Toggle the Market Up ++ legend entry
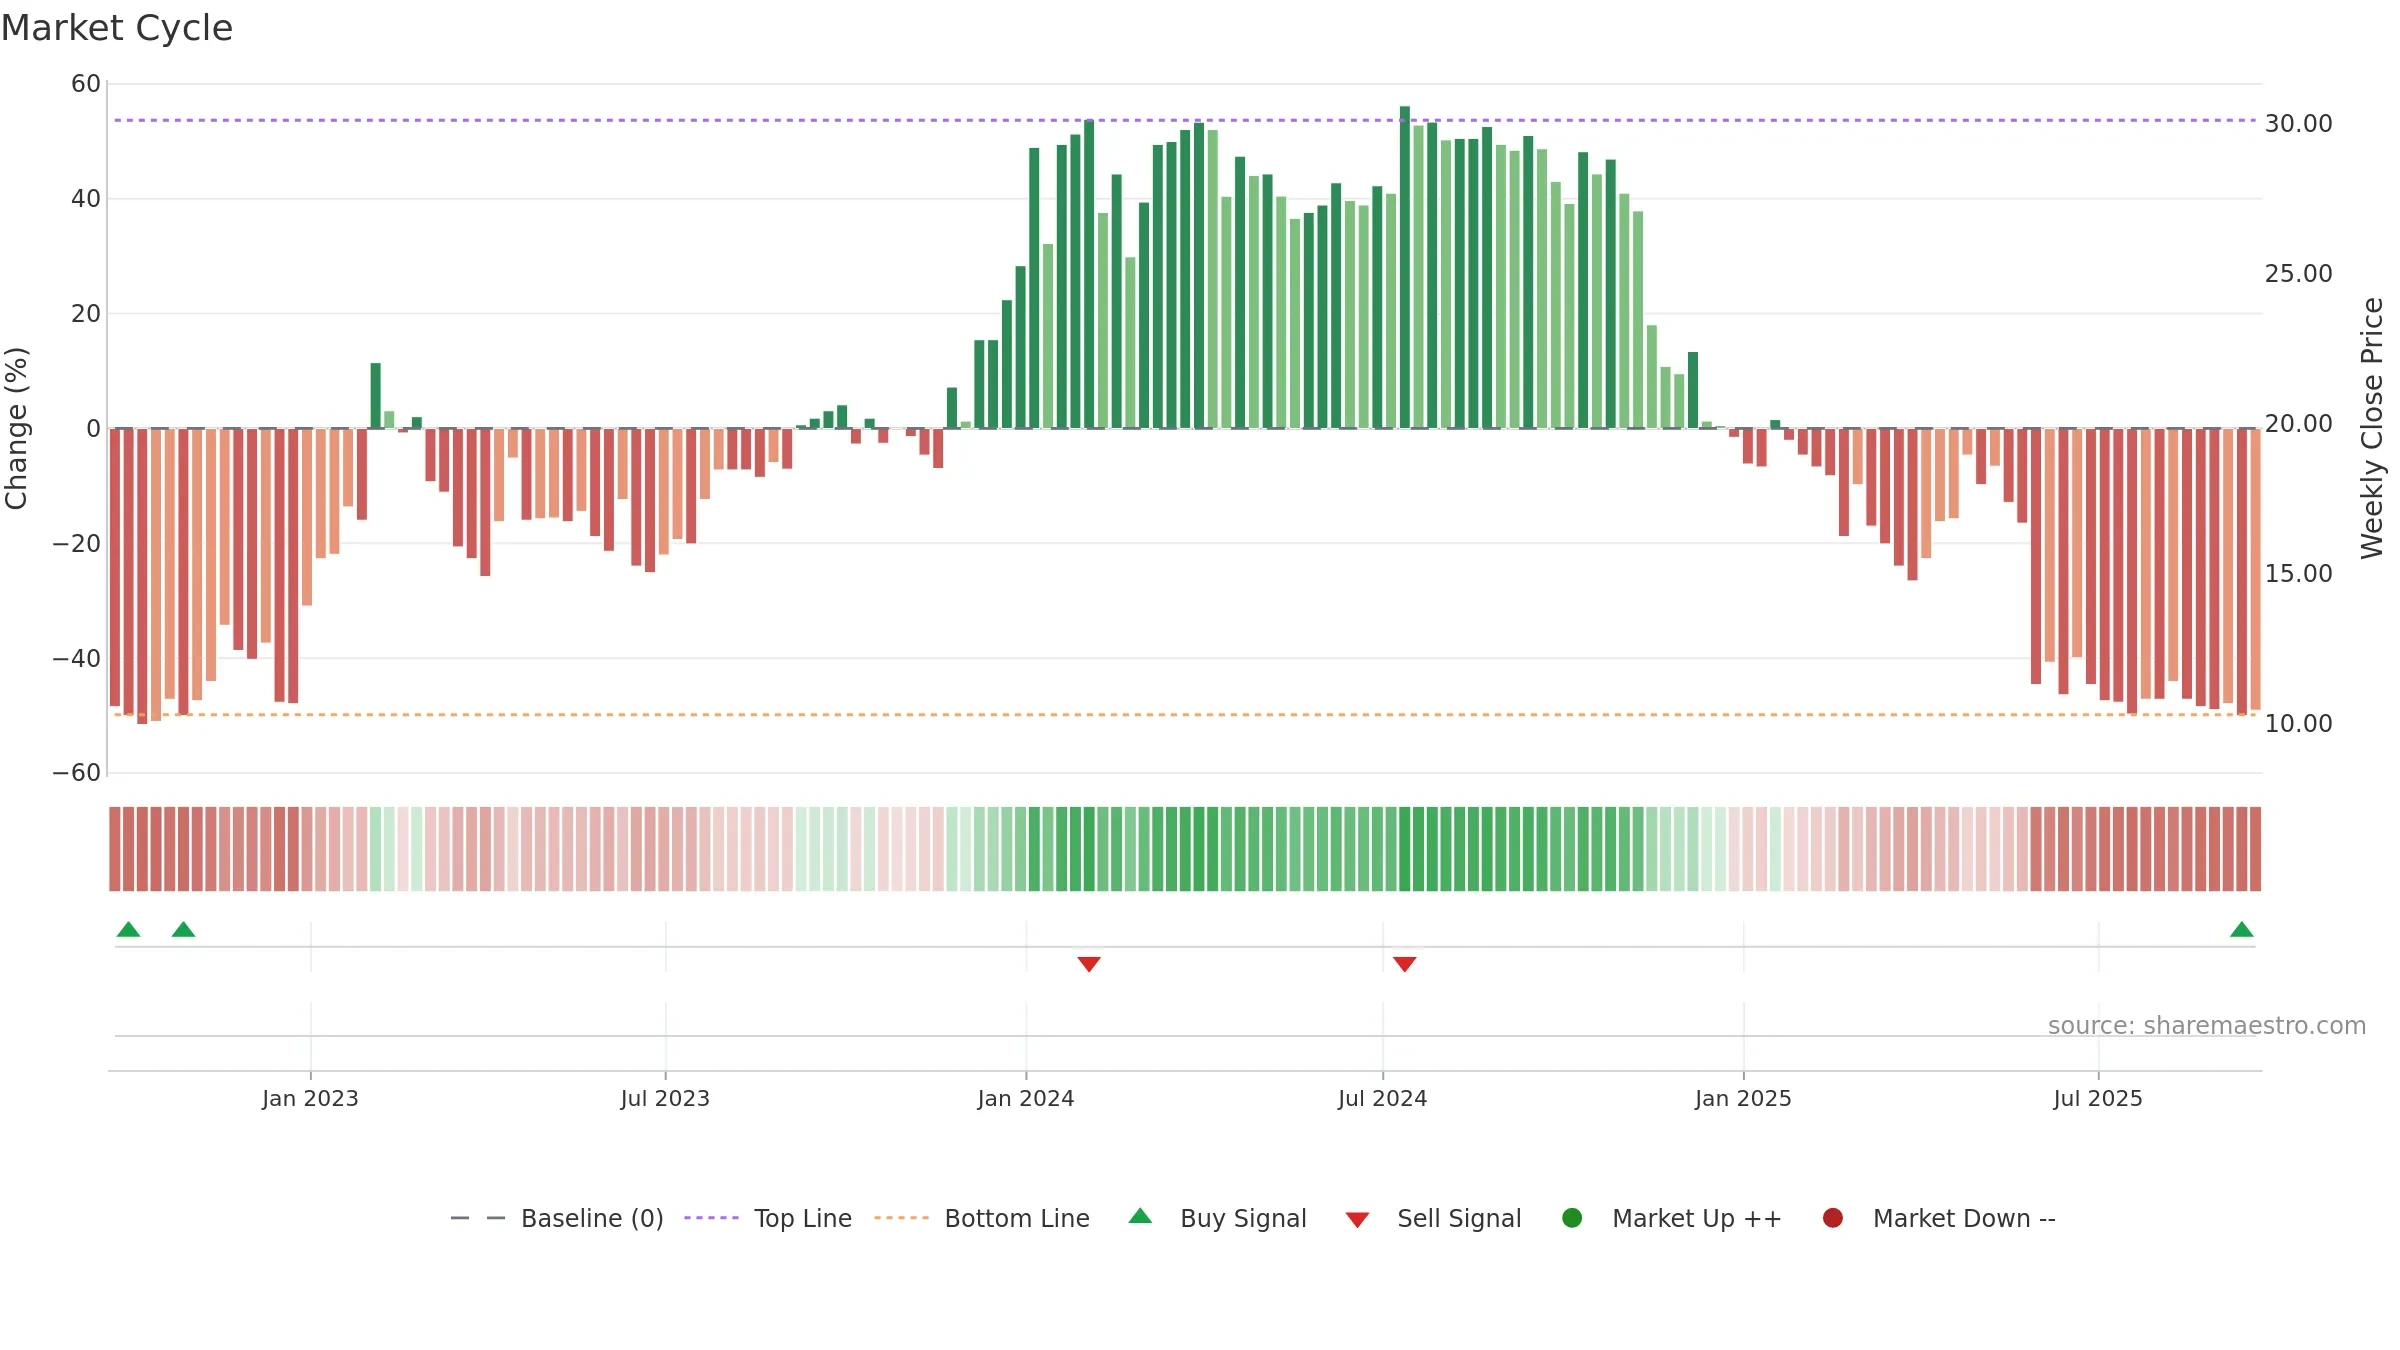This screenshot has height=1350, width=2400. coord(1671,1218)
